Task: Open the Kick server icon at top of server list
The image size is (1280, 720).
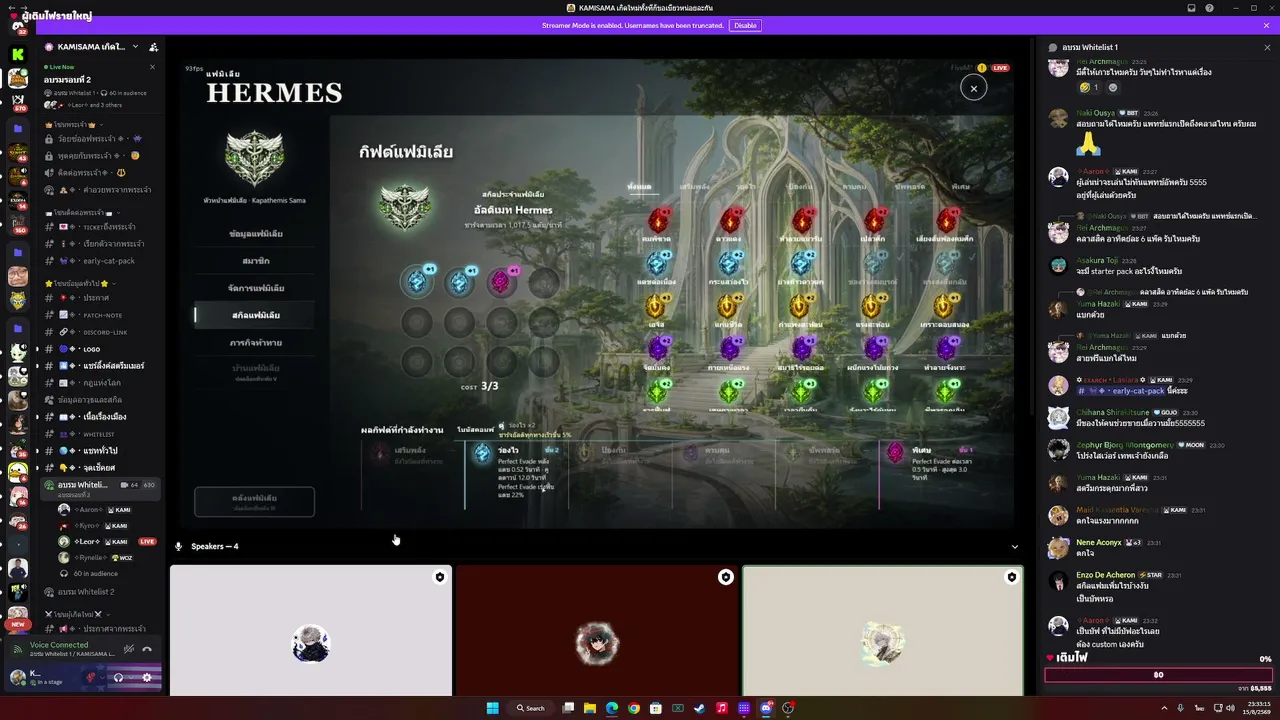Action: point(18,54)
